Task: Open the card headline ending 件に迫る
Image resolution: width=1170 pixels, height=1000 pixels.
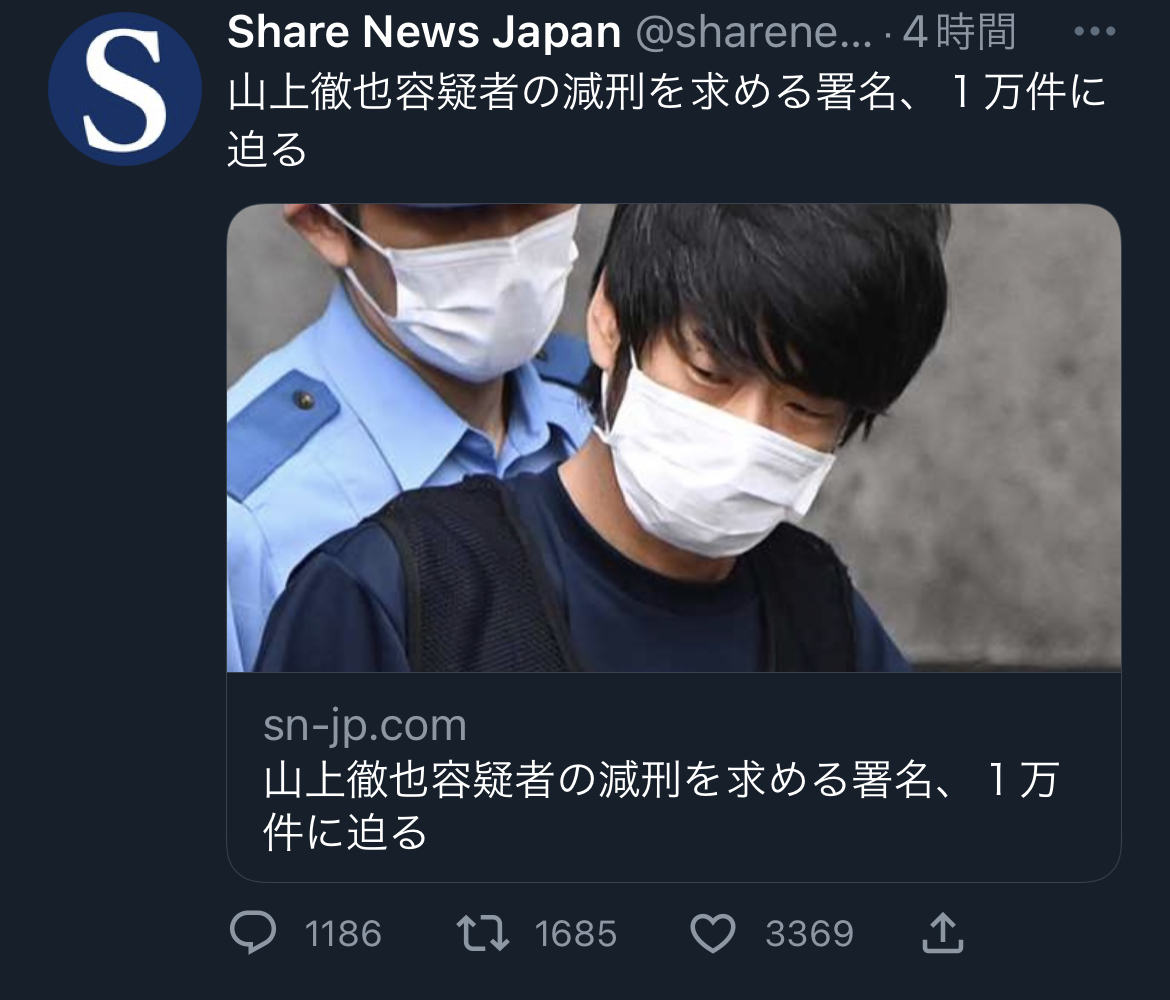Action: click(661, 806)
